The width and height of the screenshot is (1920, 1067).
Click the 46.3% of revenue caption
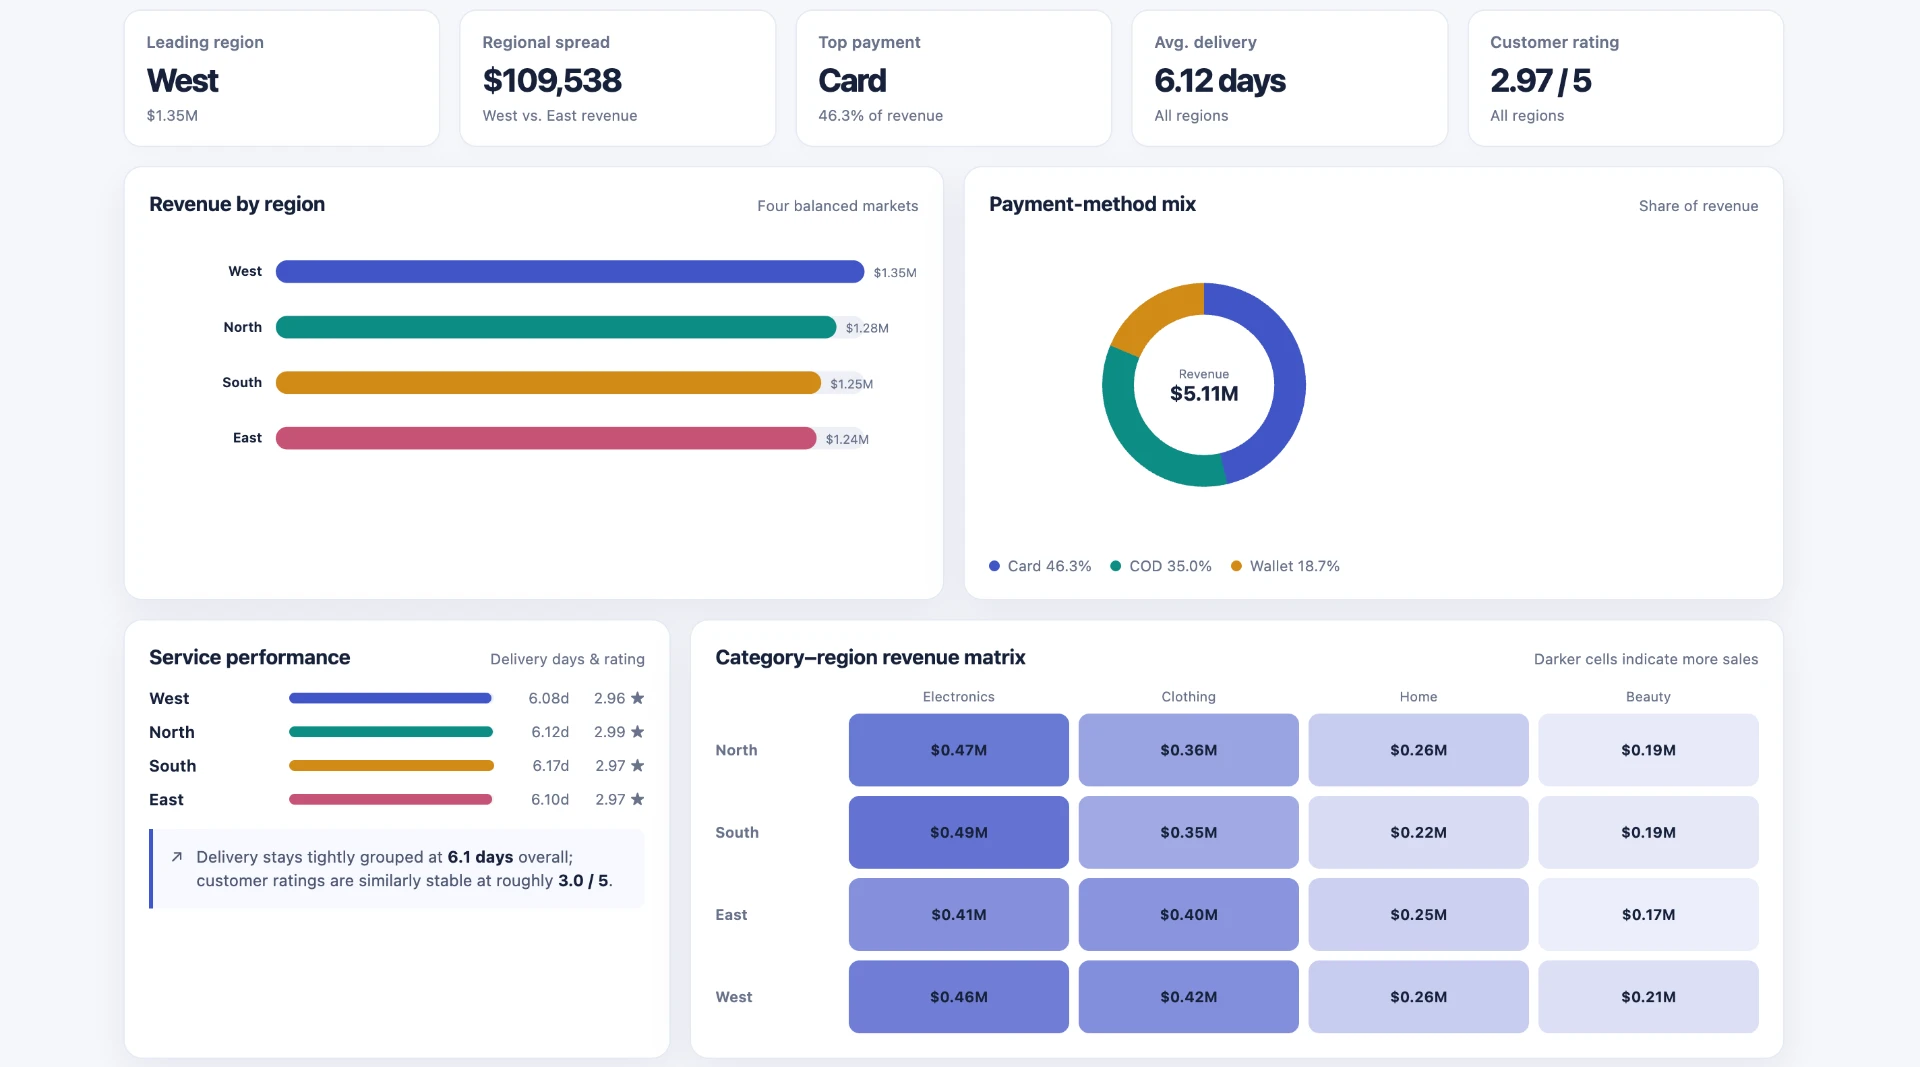(x=880, y=116)
